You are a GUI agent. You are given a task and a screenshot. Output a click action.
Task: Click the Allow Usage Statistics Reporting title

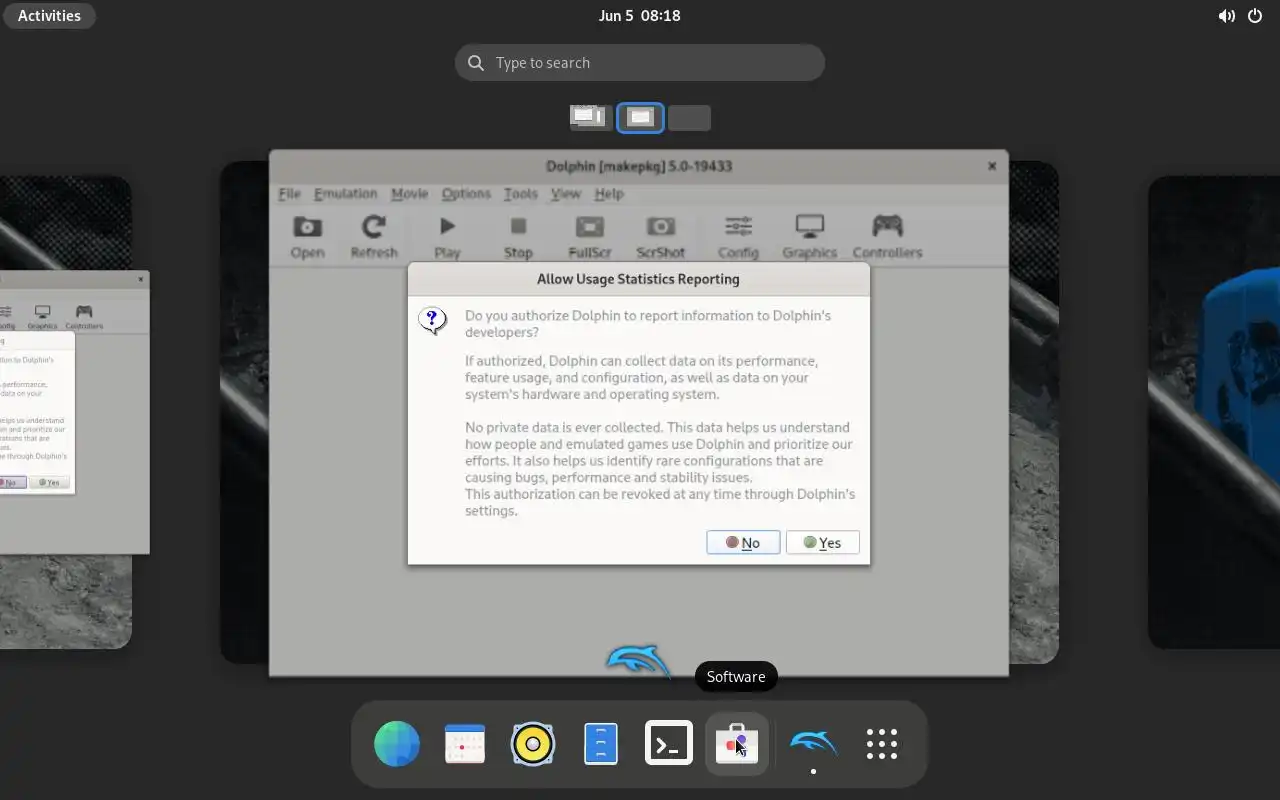pyautogui.click(x=638, y=279)
